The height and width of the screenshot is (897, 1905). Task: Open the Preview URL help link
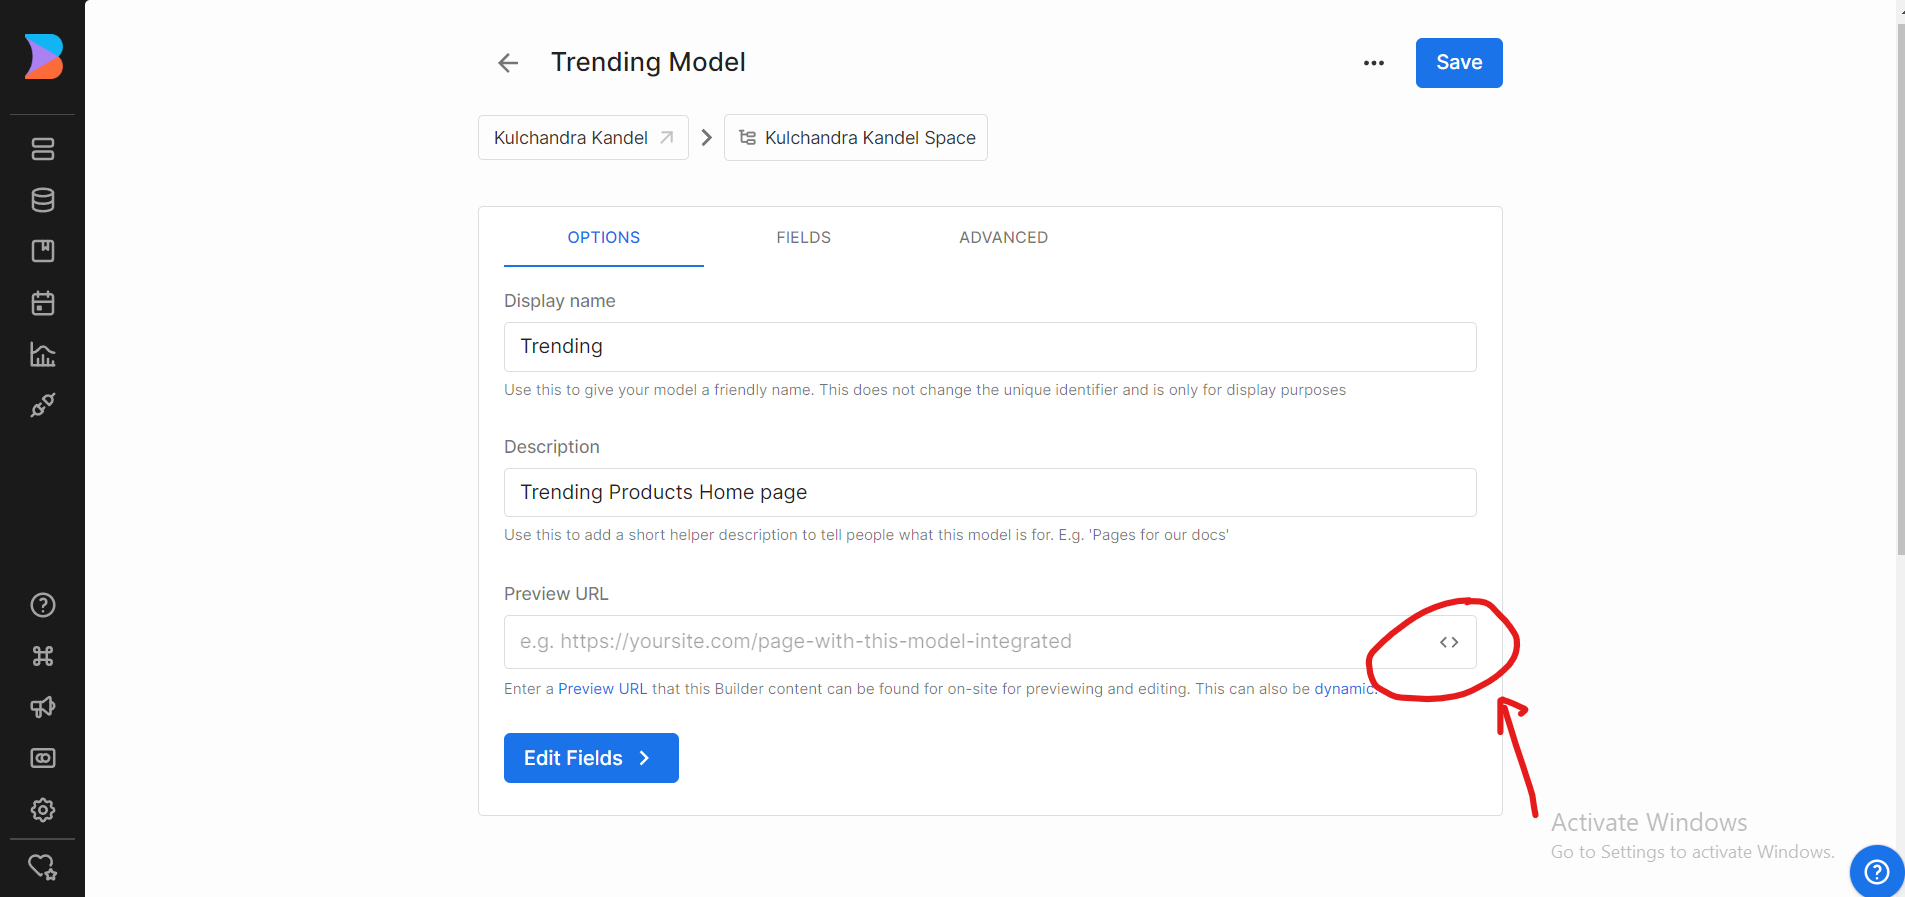coord(602,689)
